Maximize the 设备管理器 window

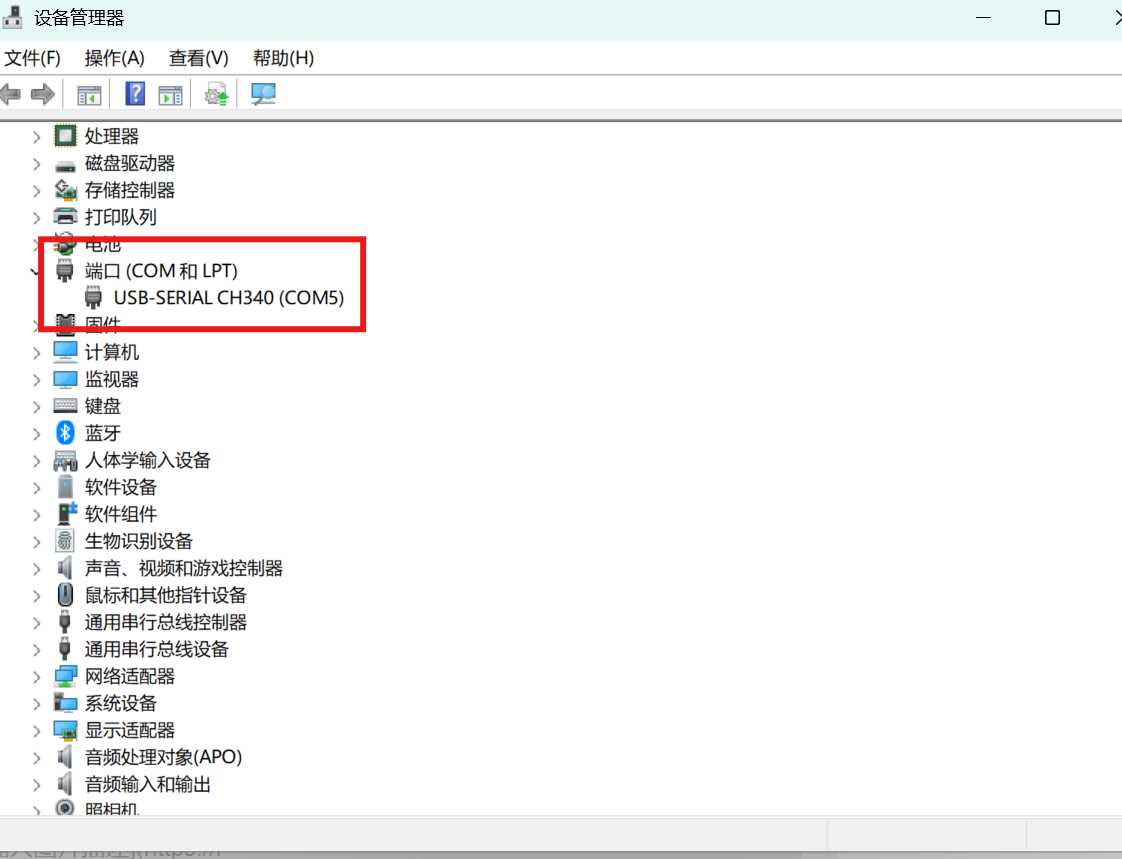point(1052,17)
